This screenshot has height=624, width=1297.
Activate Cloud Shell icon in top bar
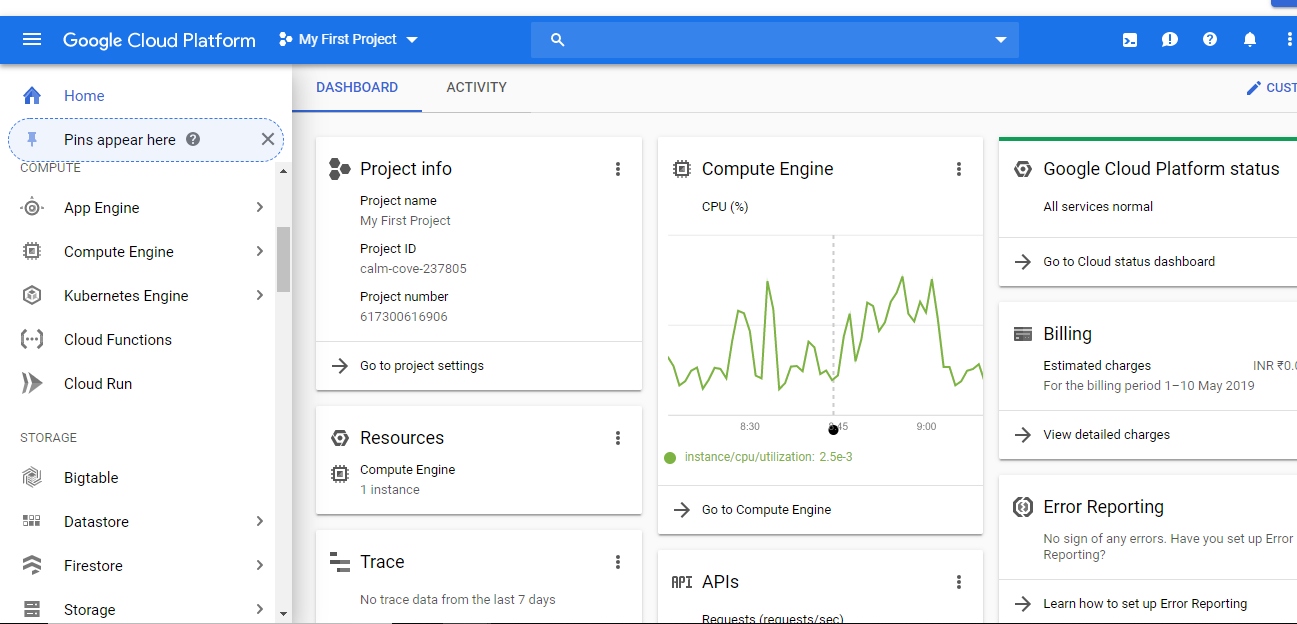(x=1129, y=40)
